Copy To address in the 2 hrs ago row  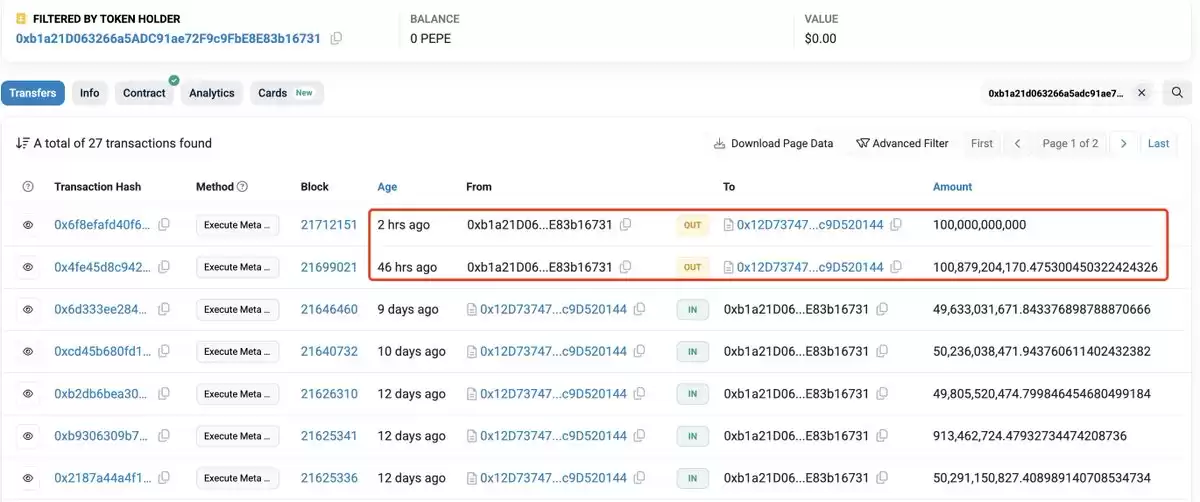897,225
